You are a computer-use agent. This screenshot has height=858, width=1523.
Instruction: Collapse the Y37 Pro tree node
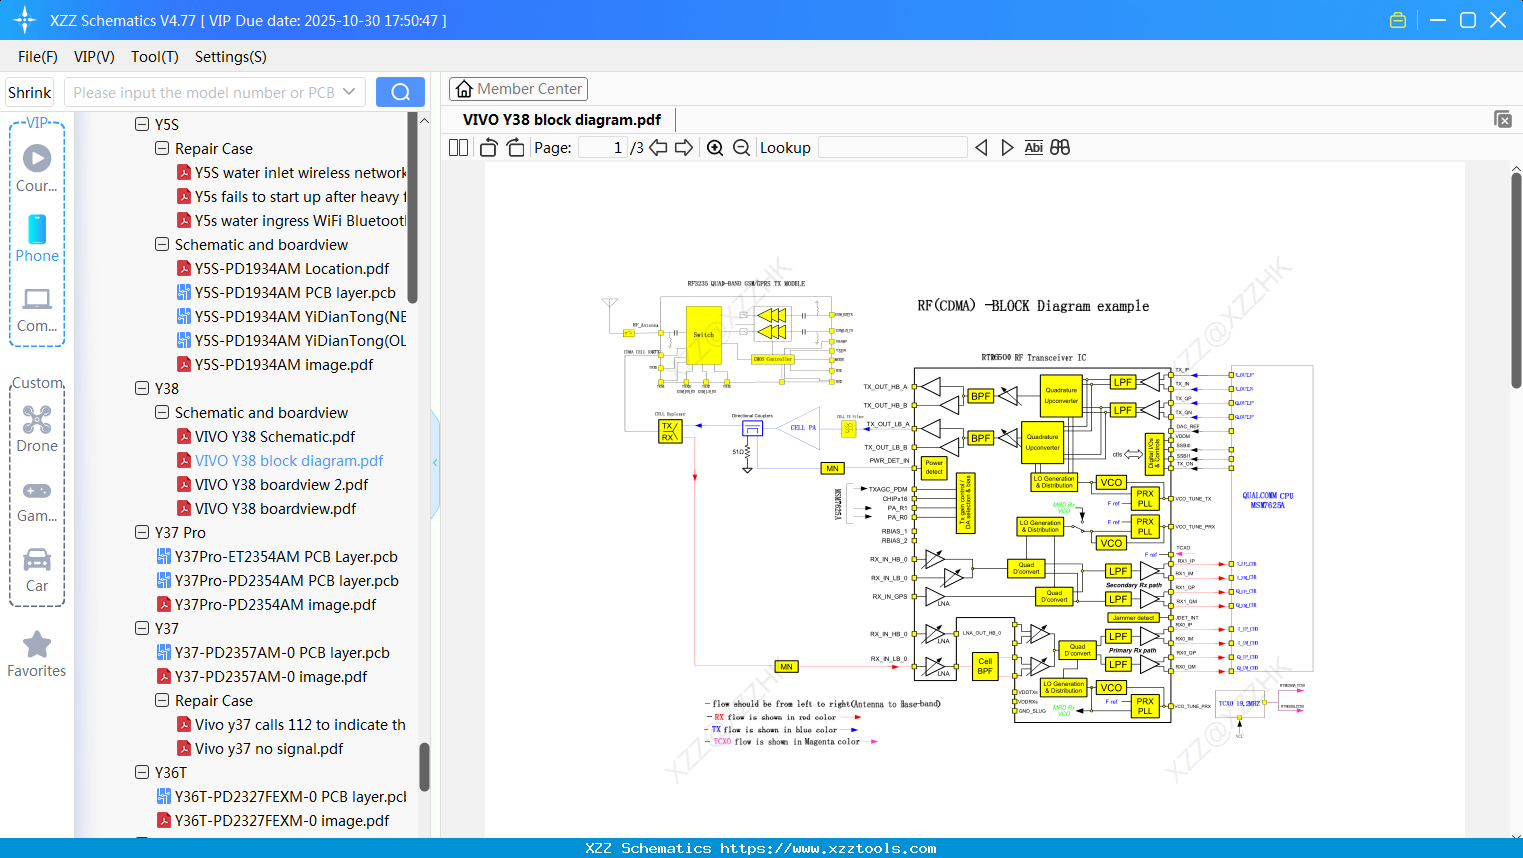coord(142,532)
